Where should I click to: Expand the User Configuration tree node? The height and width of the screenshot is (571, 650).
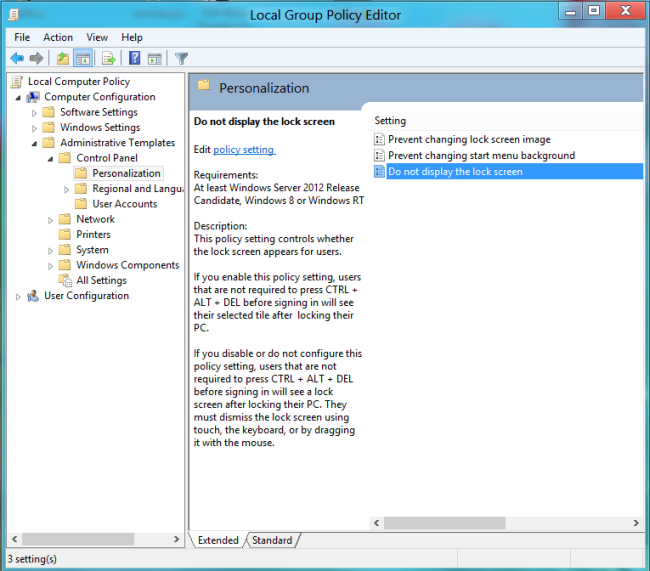18,296
